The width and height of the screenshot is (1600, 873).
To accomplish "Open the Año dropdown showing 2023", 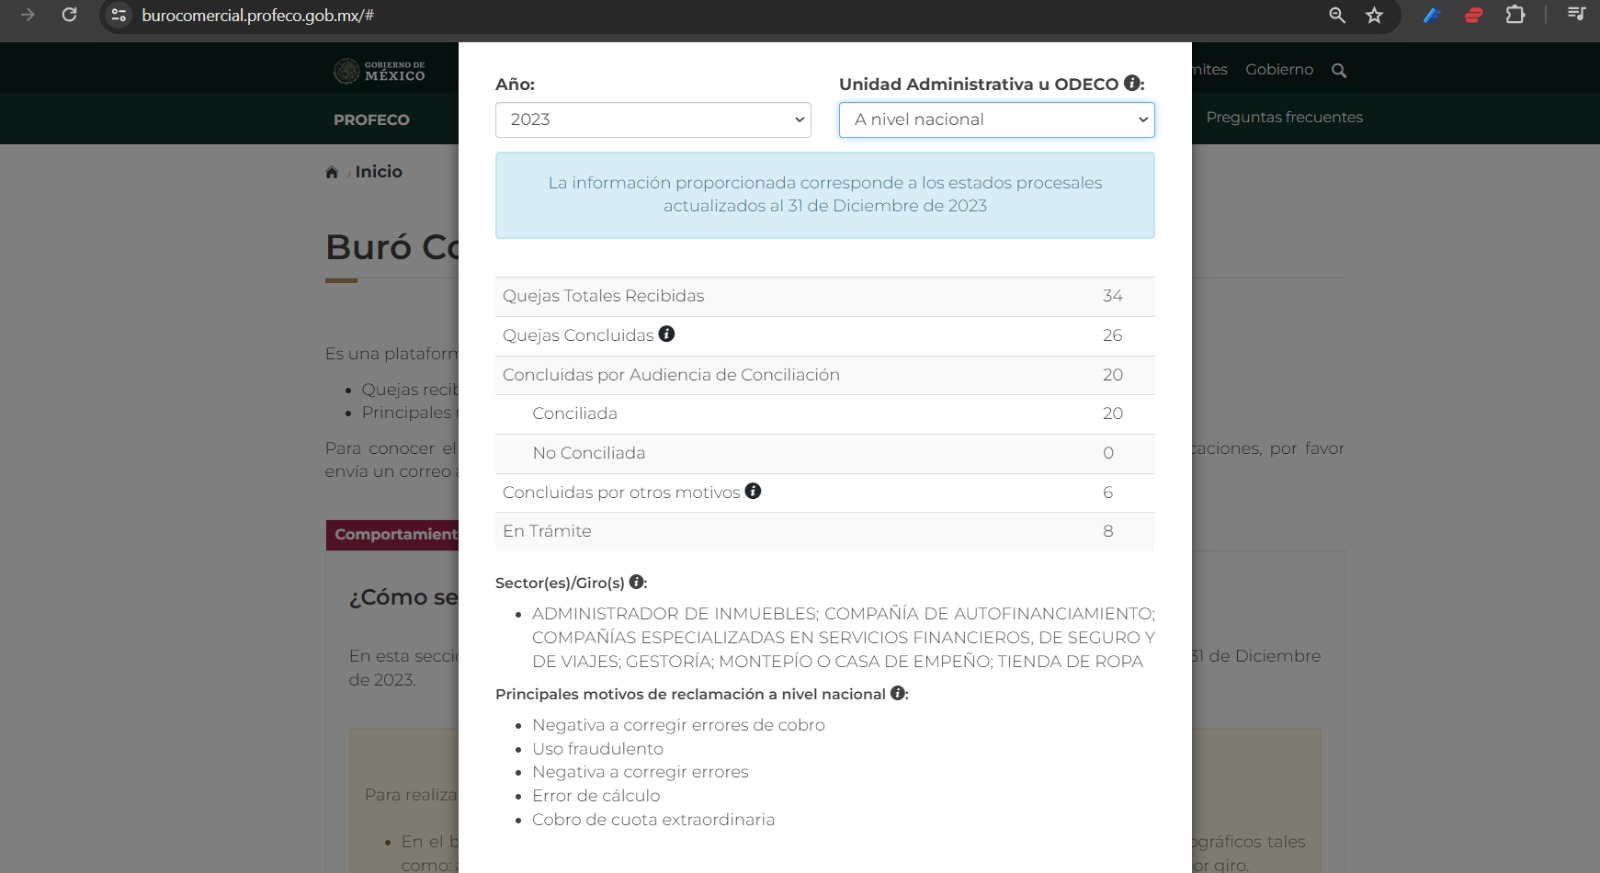I will [x=653, y=120].
